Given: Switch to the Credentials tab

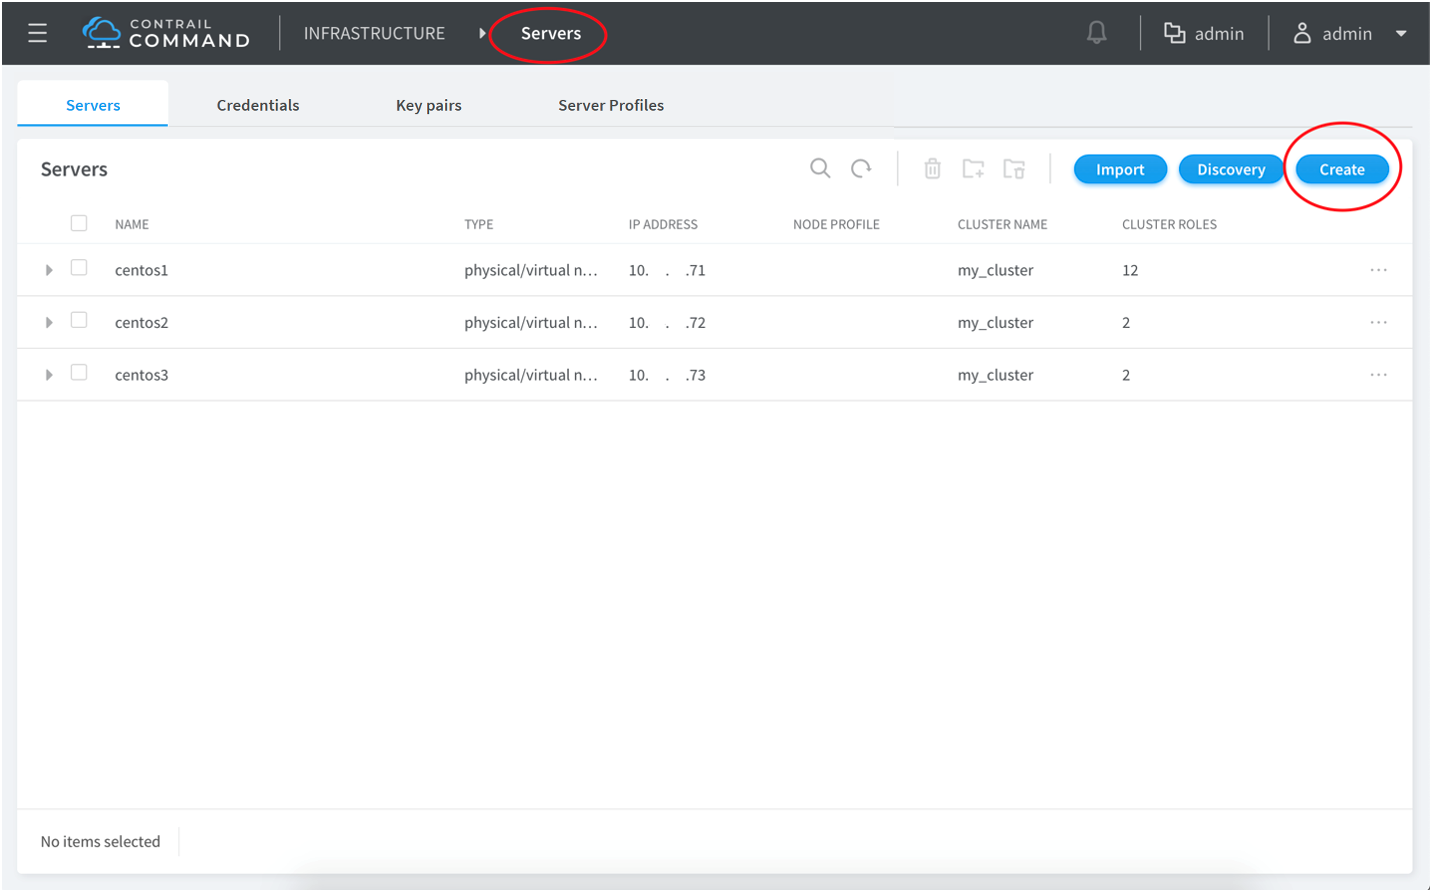Looking at the screenshot, I should (x=258, y=105).
